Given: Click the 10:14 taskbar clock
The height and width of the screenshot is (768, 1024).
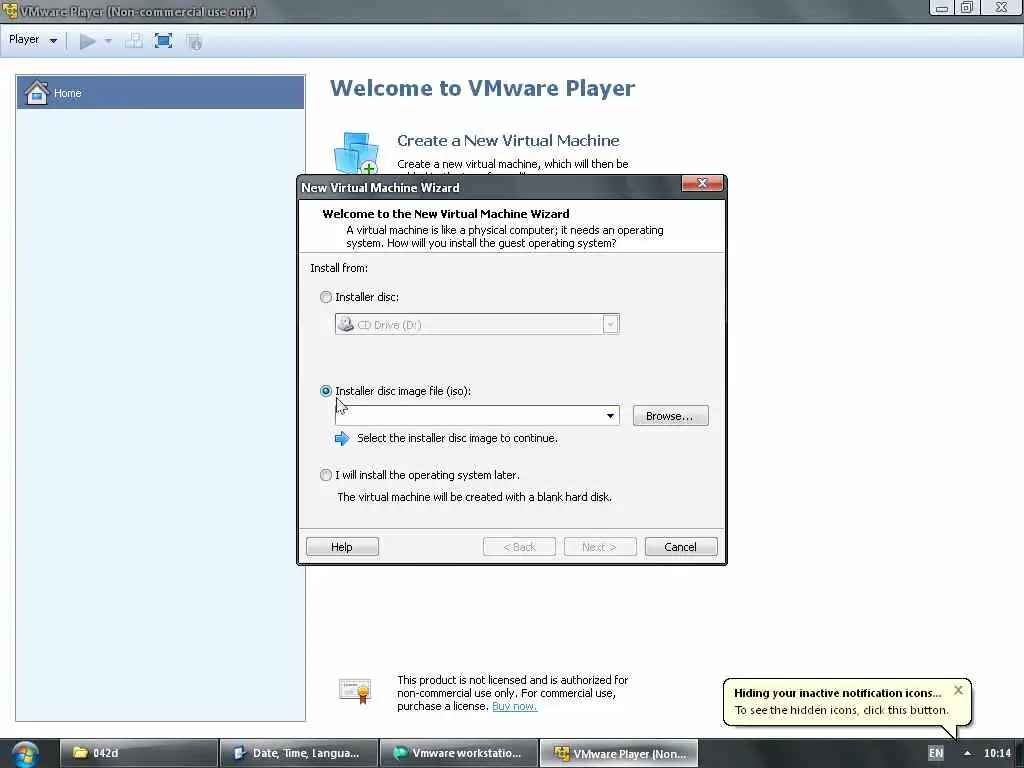Looking at the screenshot, I should click(x=997, y=753).
